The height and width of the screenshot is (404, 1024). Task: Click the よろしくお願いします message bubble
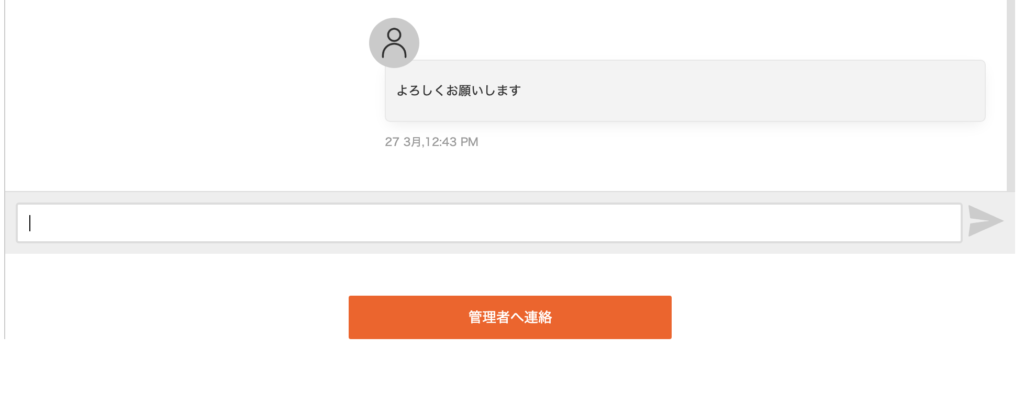(x=684, y=91)
